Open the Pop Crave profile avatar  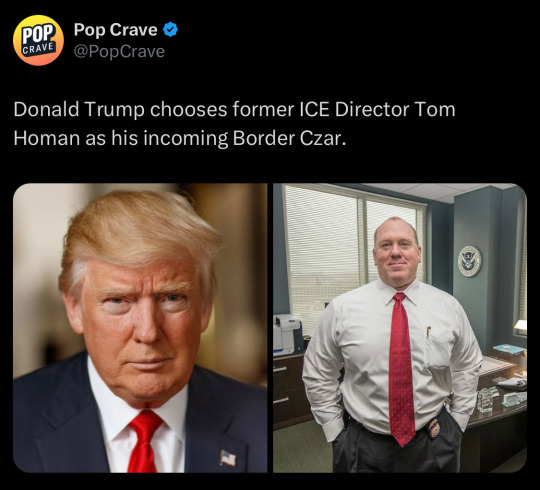(38, 40)
